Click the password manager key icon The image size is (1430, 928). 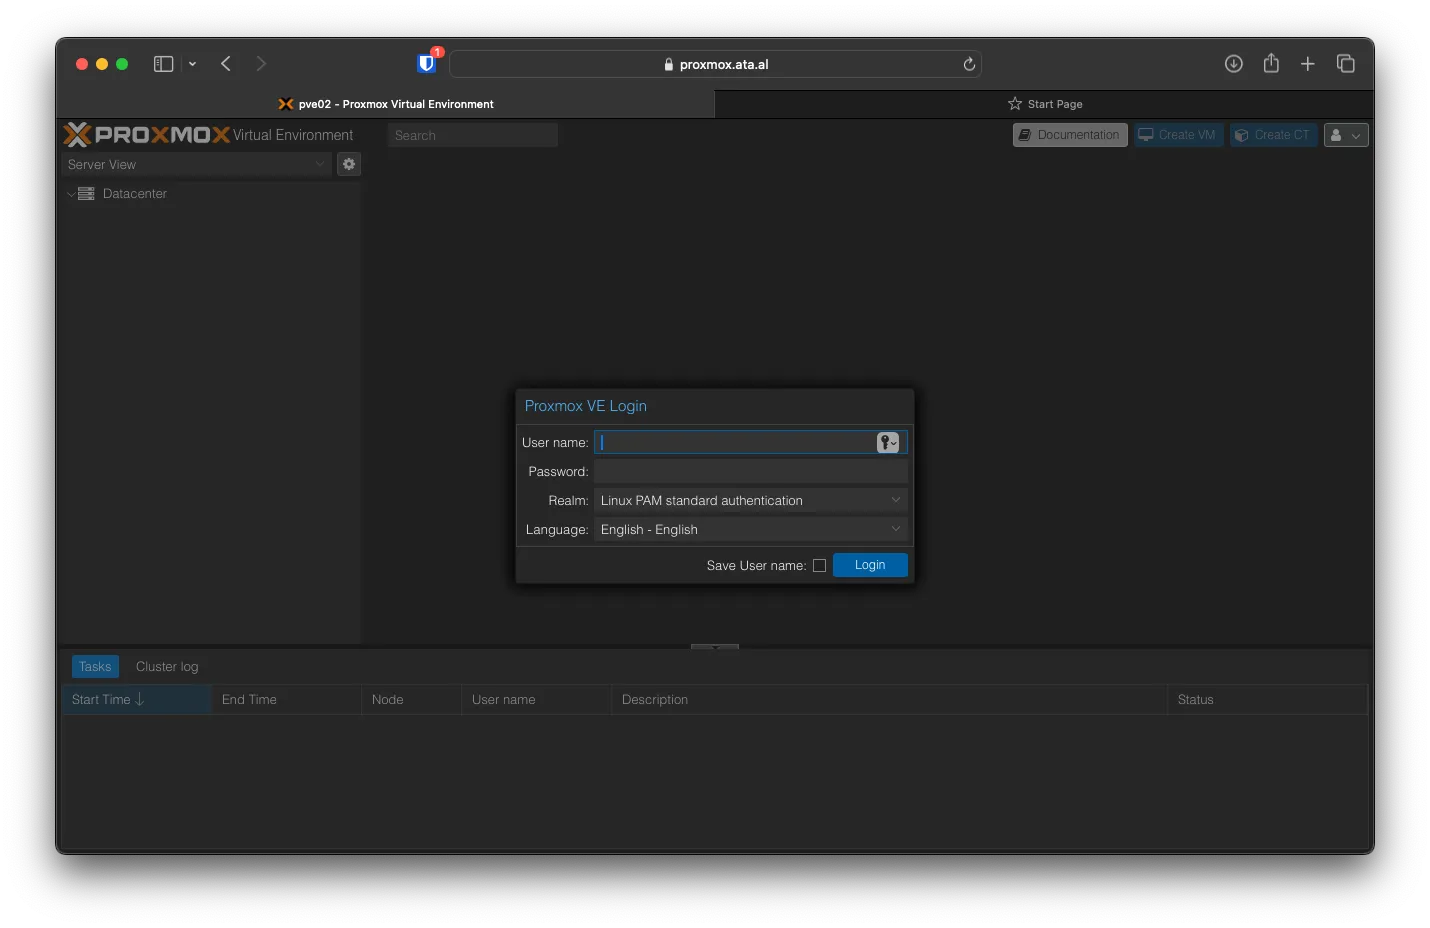click(888, 442)
